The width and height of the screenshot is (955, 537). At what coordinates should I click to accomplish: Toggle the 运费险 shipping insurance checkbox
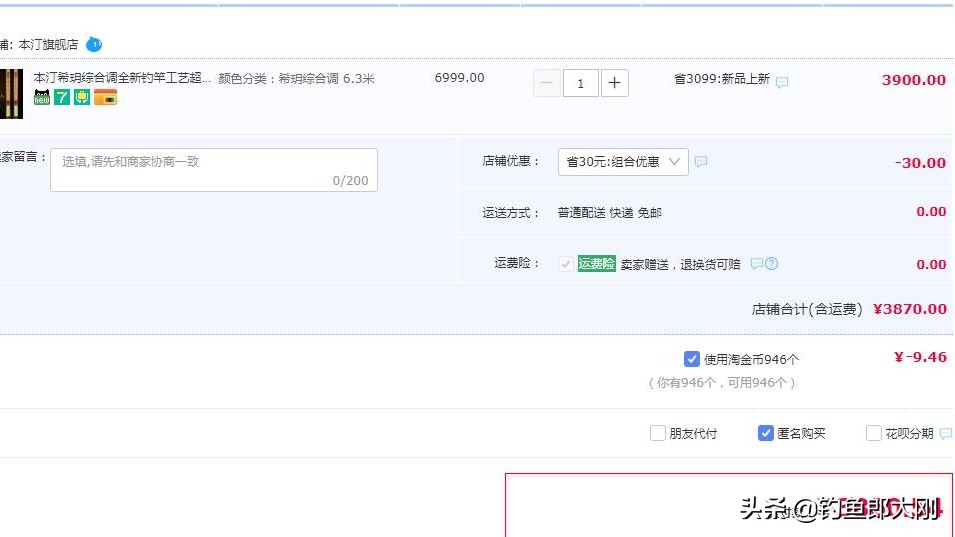566,264
